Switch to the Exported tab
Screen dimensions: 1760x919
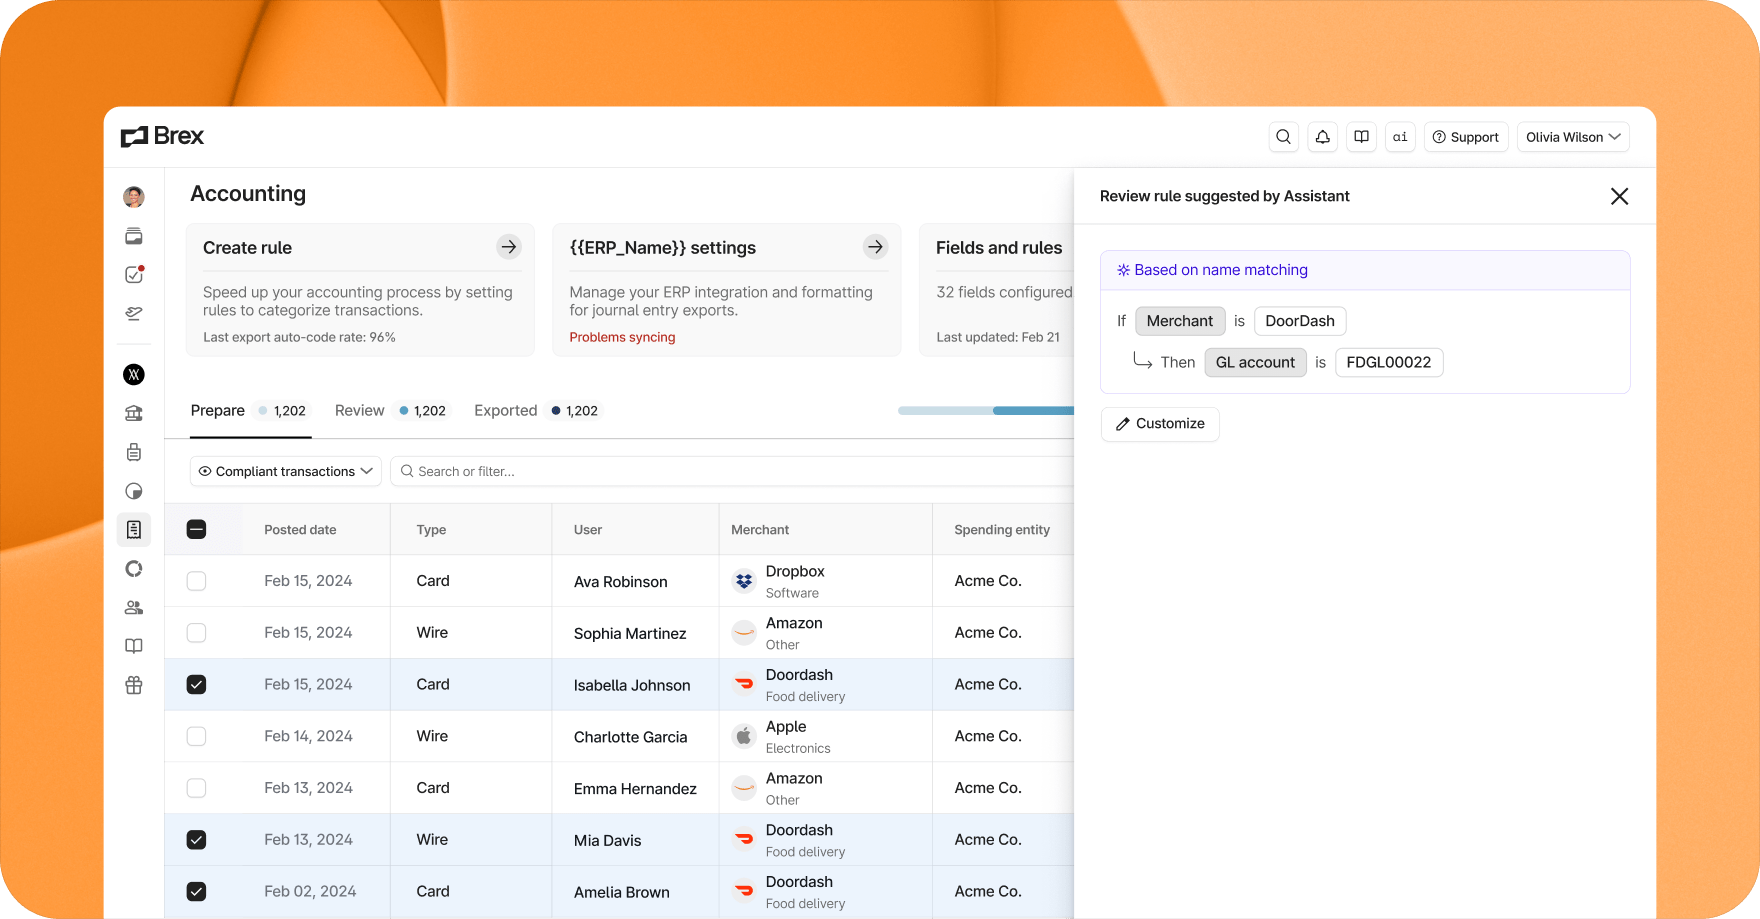pos(506,411)
